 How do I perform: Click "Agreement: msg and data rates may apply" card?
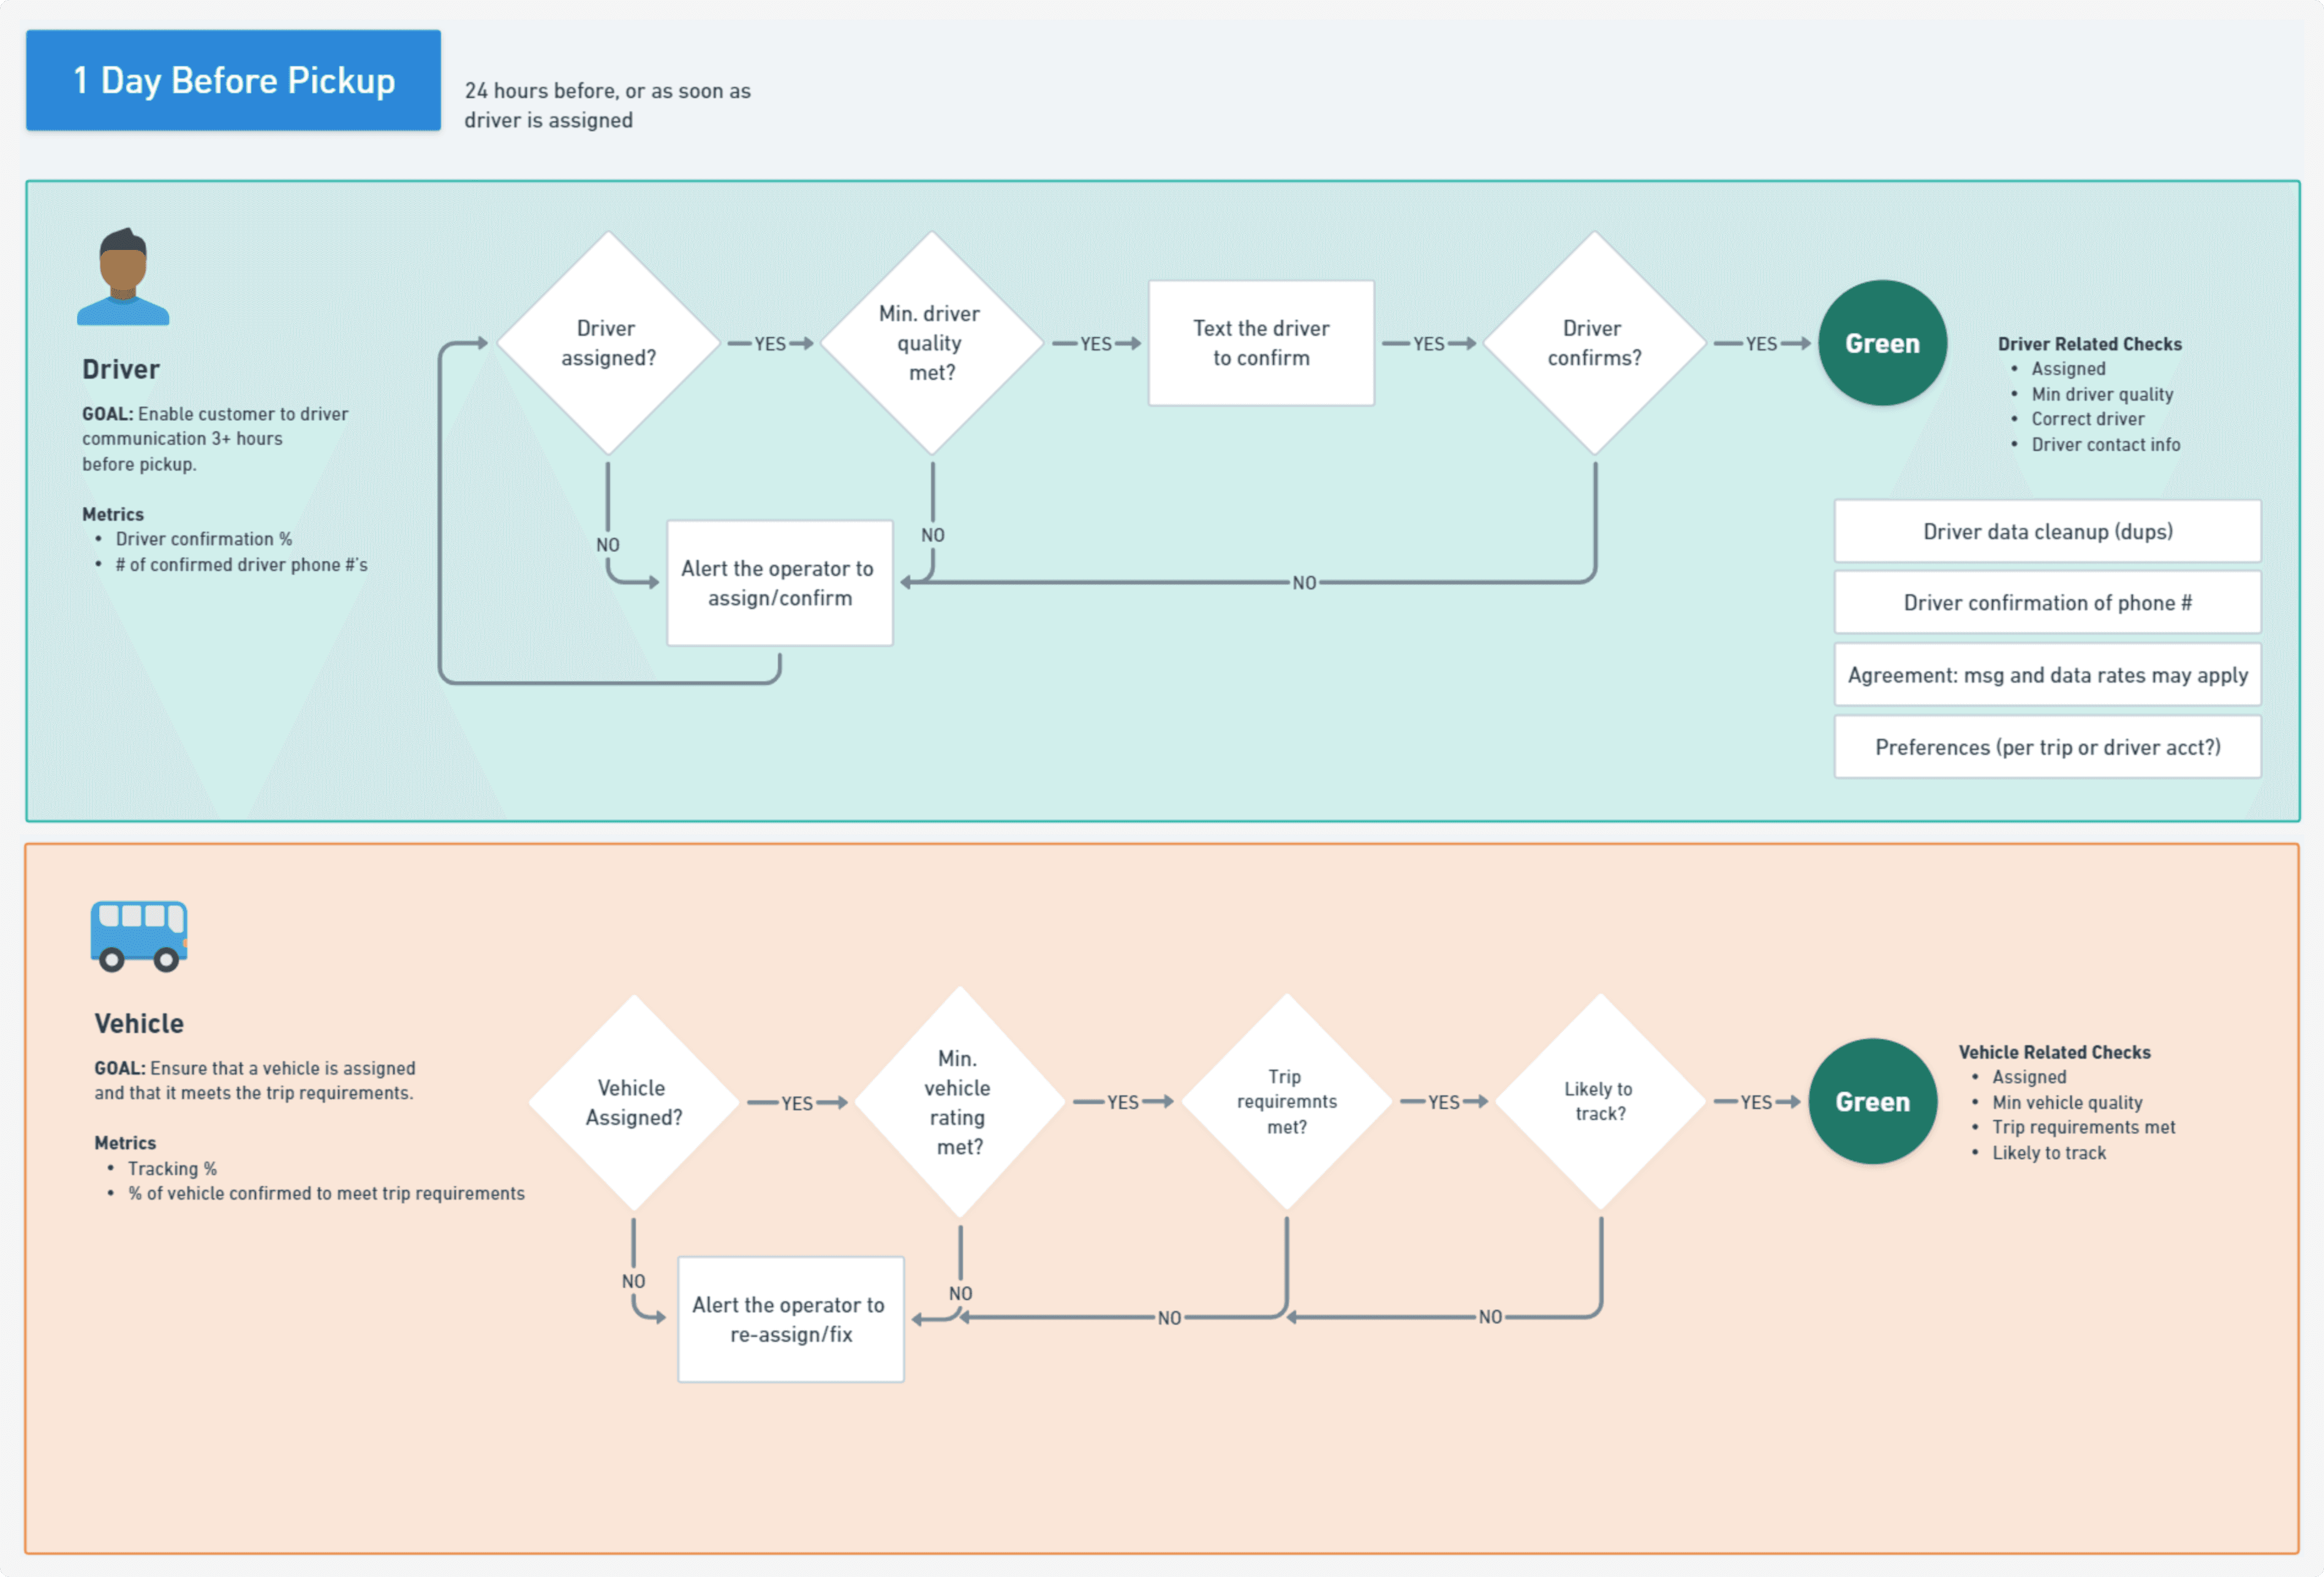(x=2047, y=675)
